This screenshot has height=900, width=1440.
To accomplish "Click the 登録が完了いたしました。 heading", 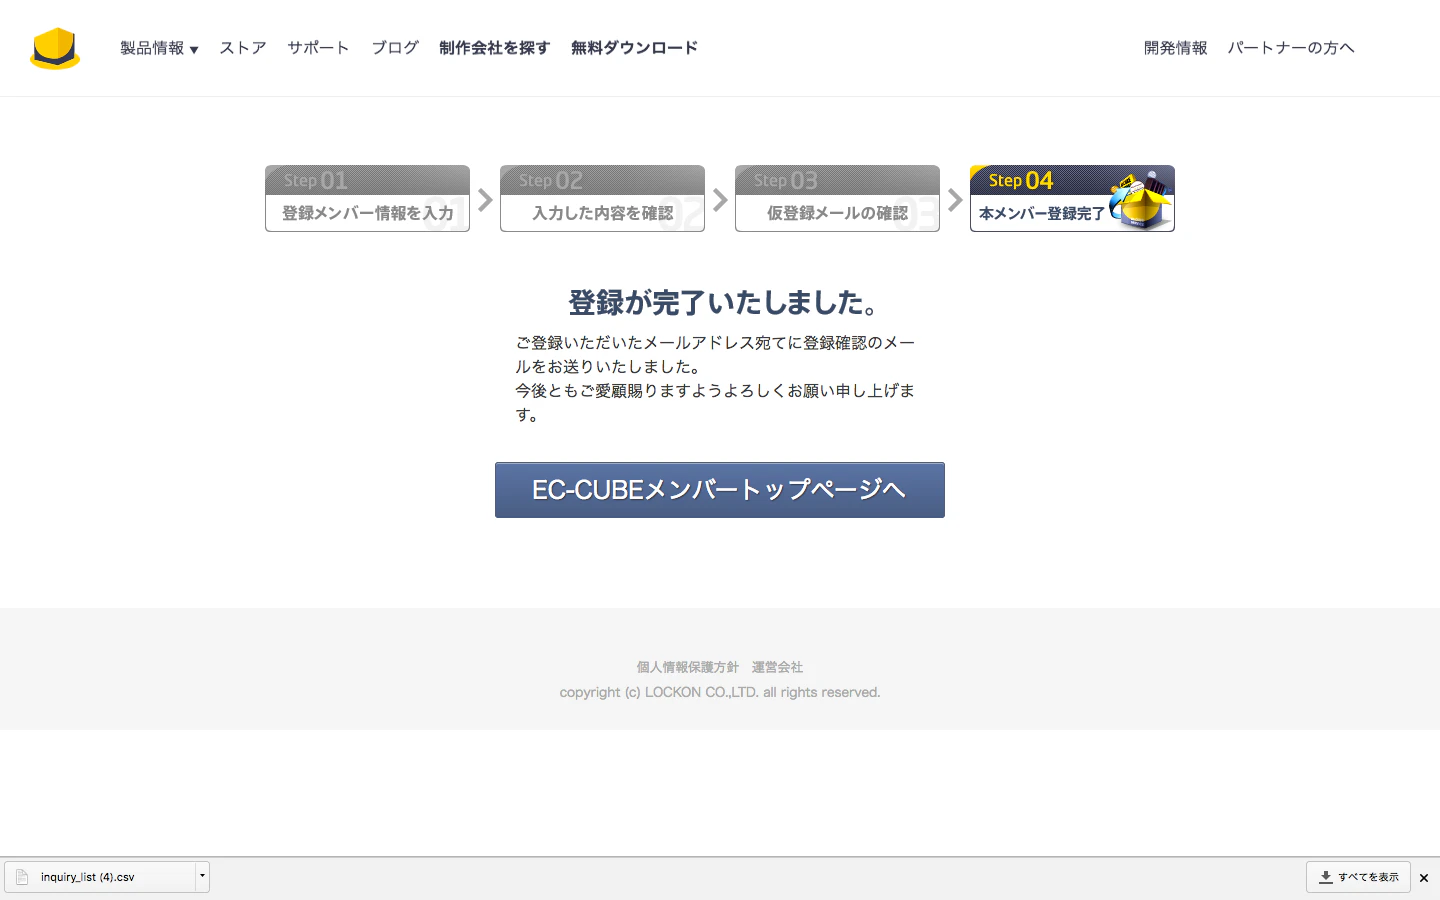I will coord(720,302).
